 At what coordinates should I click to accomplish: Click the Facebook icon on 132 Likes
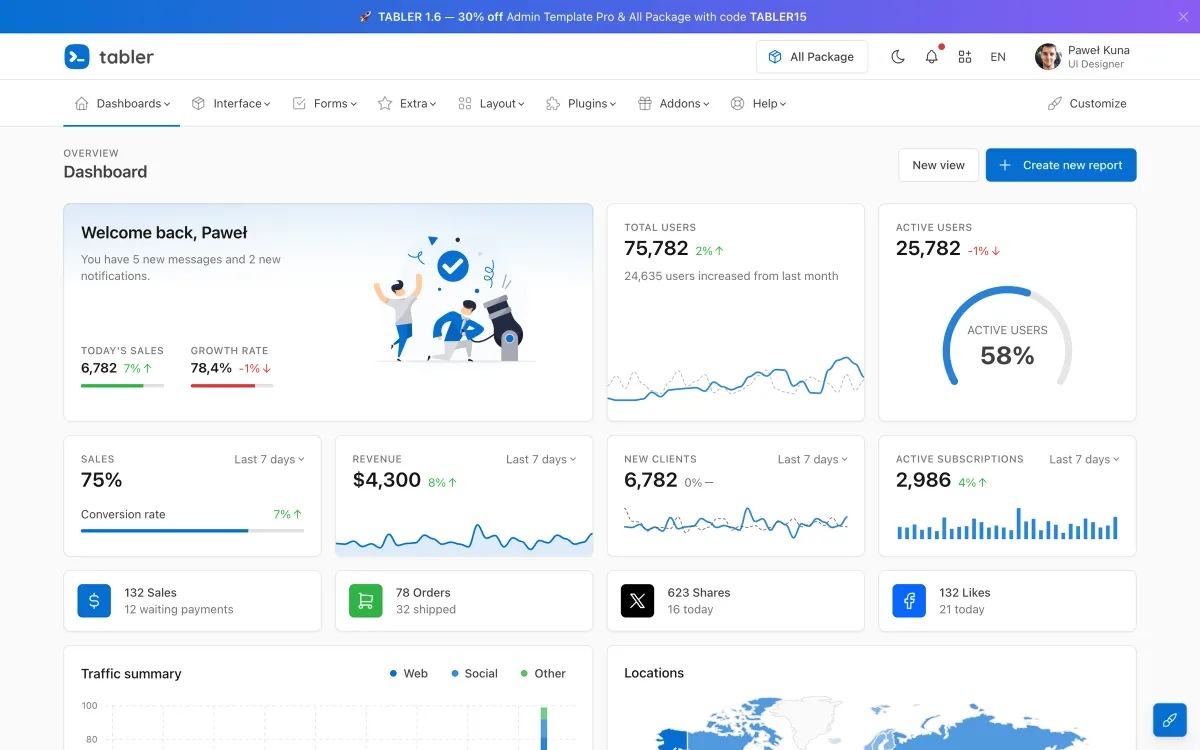click(909, 601)
